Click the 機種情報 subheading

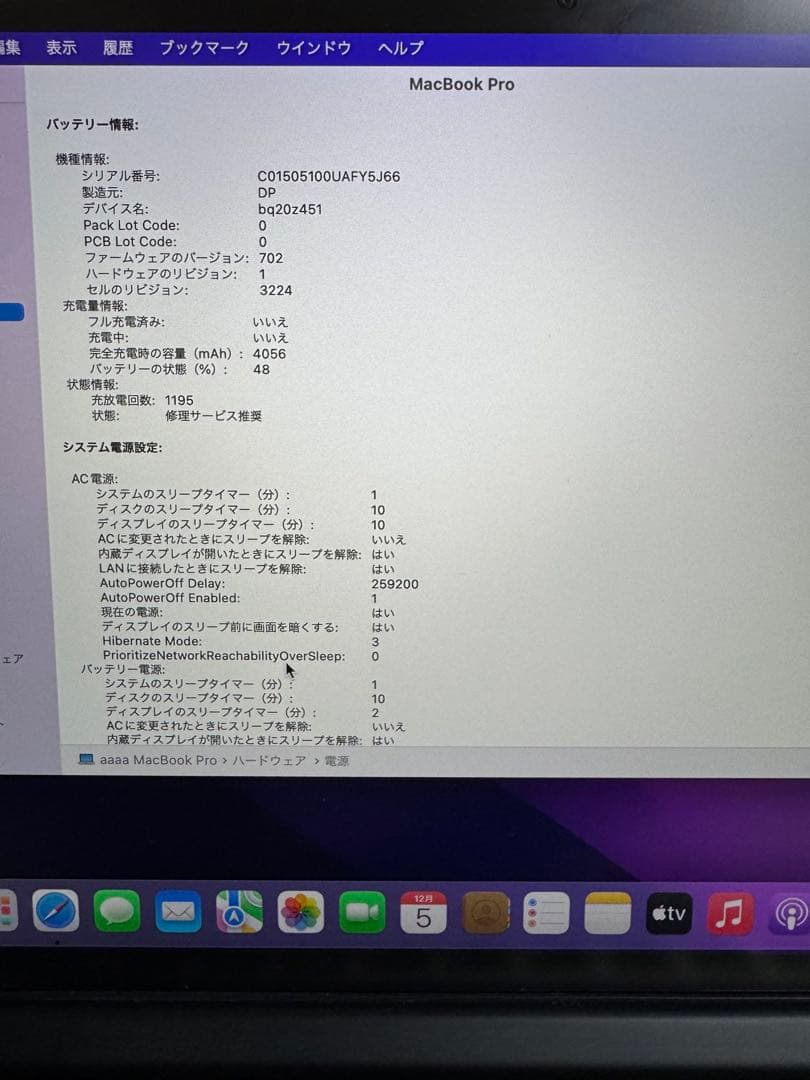pos(82,159)
